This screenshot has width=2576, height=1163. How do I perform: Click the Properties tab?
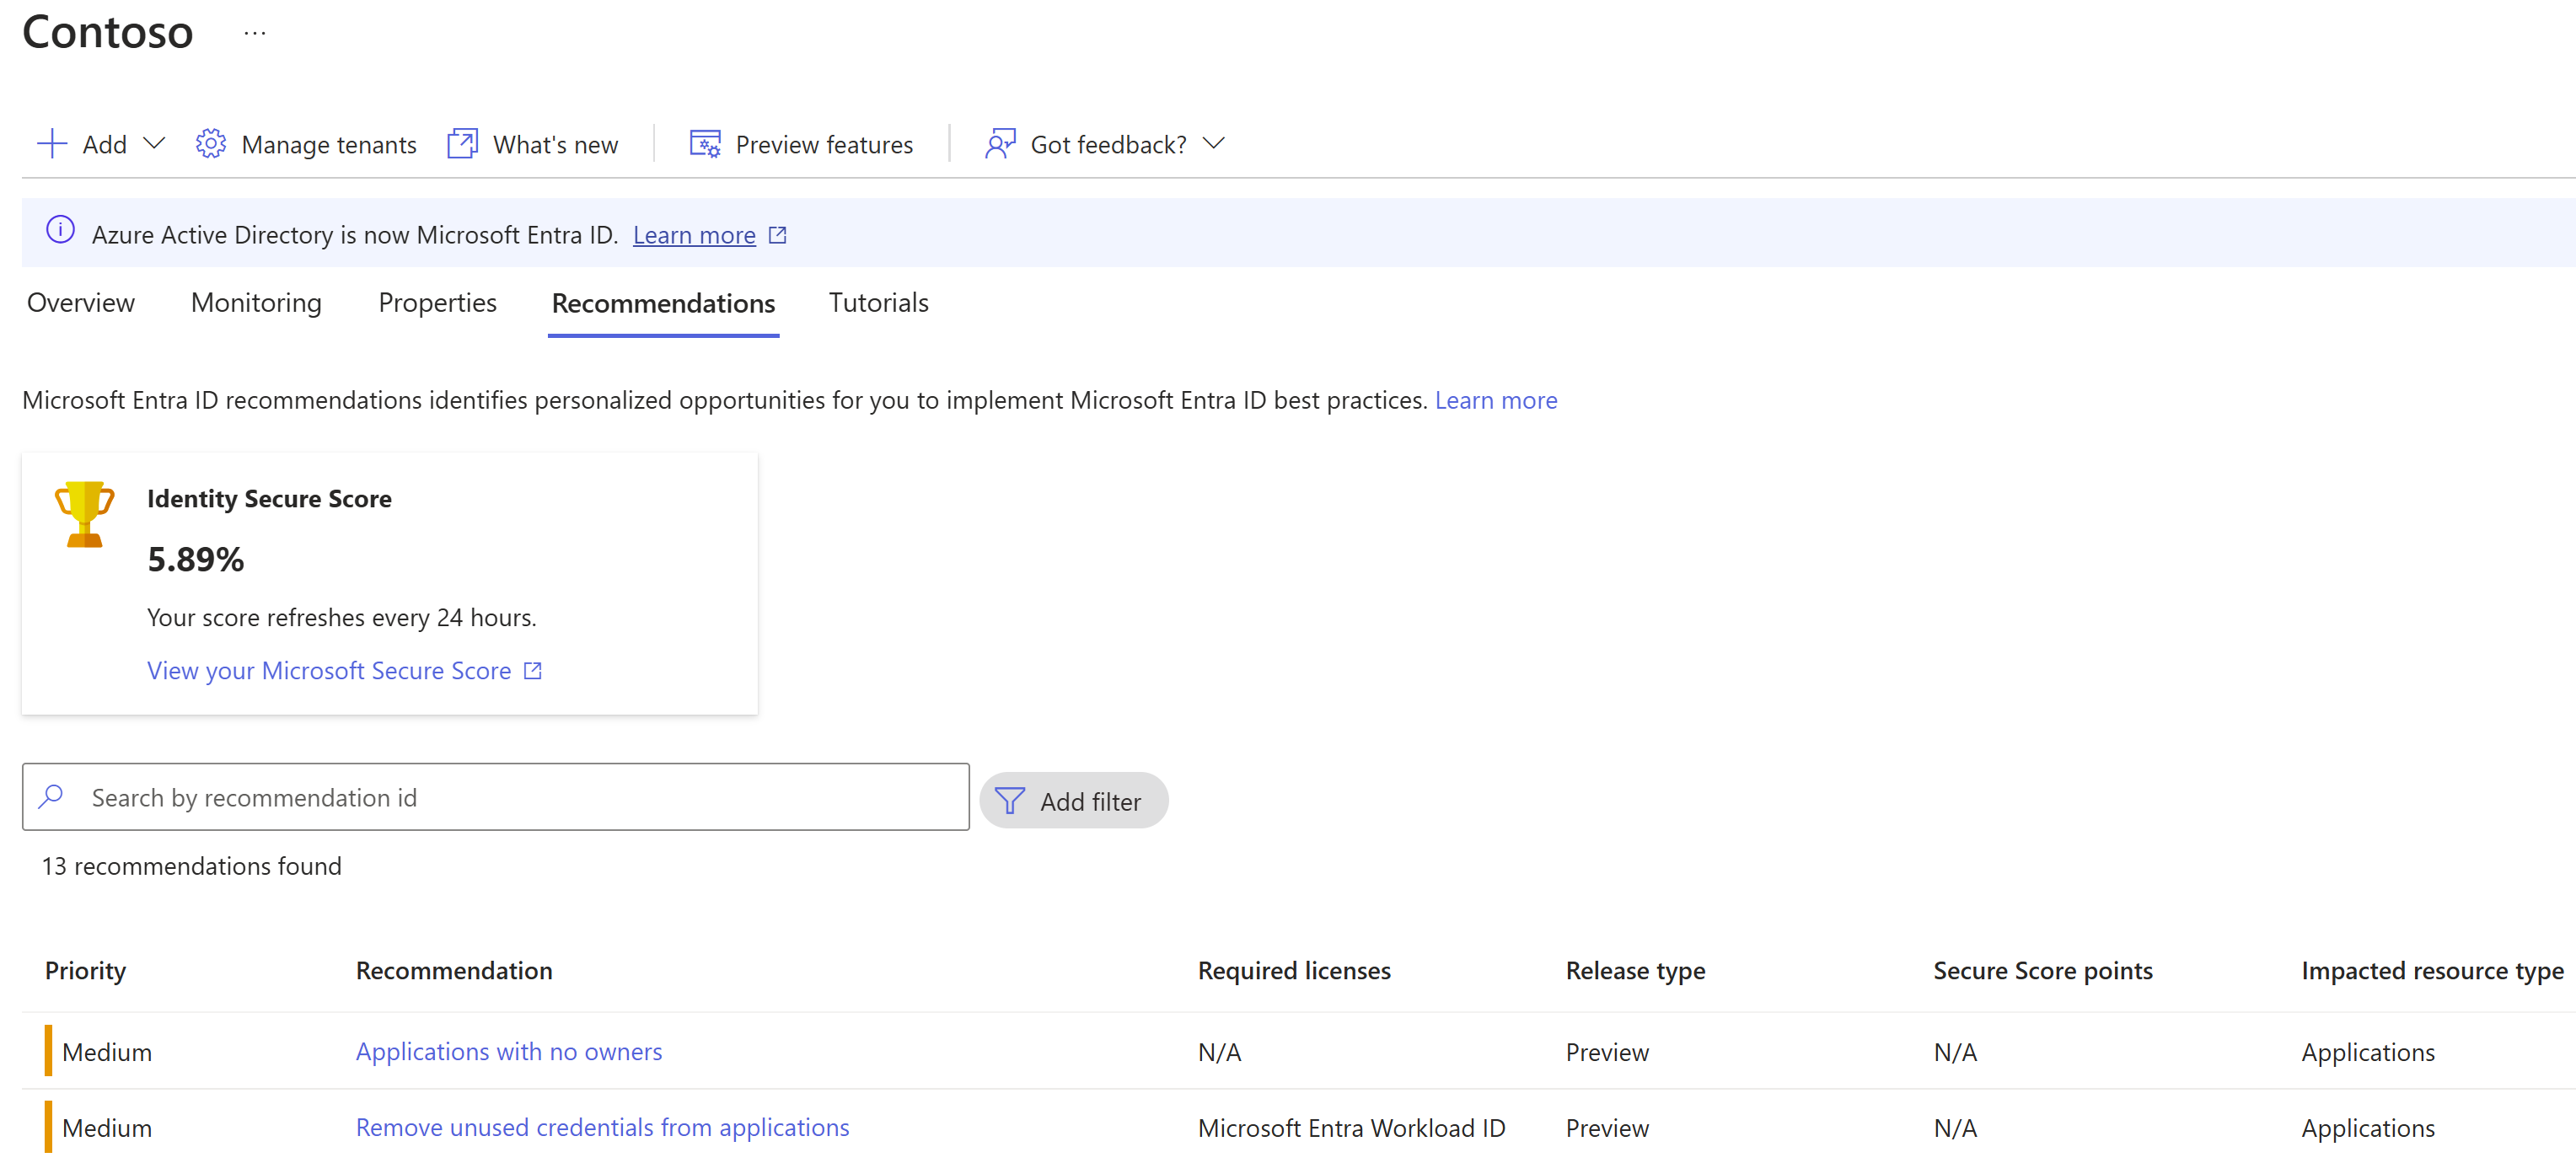pos(437,303)
